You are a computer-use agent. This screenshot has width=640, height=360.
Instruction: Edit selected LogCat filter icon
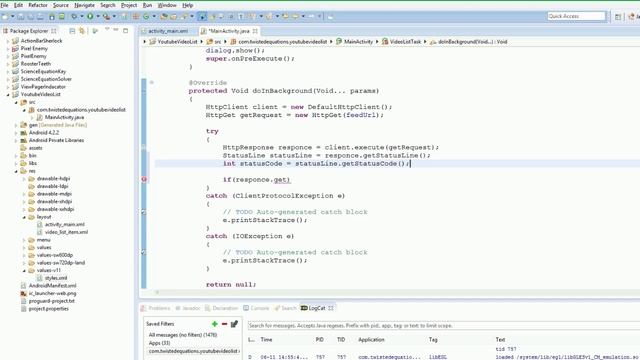(x=234, y=324)
